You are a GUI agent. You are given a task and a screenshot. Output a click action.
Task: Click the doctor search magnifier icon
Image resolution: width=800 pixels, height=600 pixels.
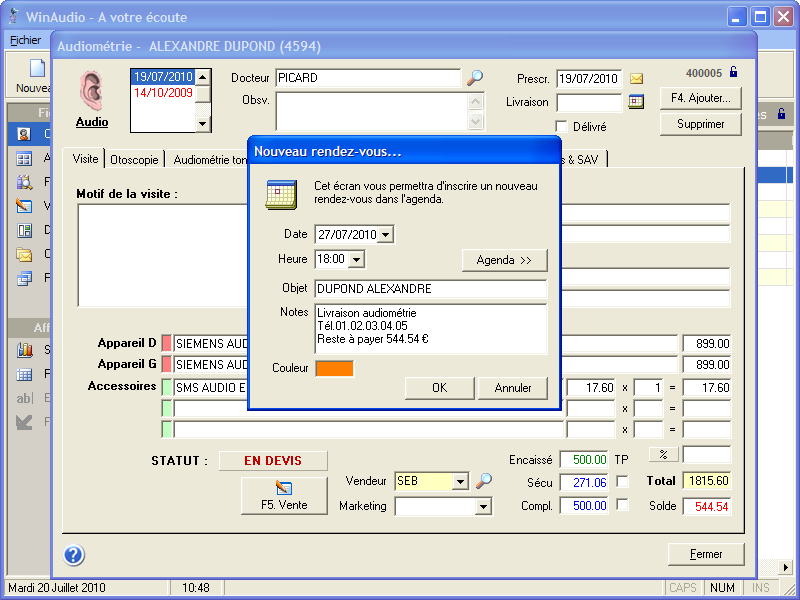pyautogui.click(x=475, y=78)
